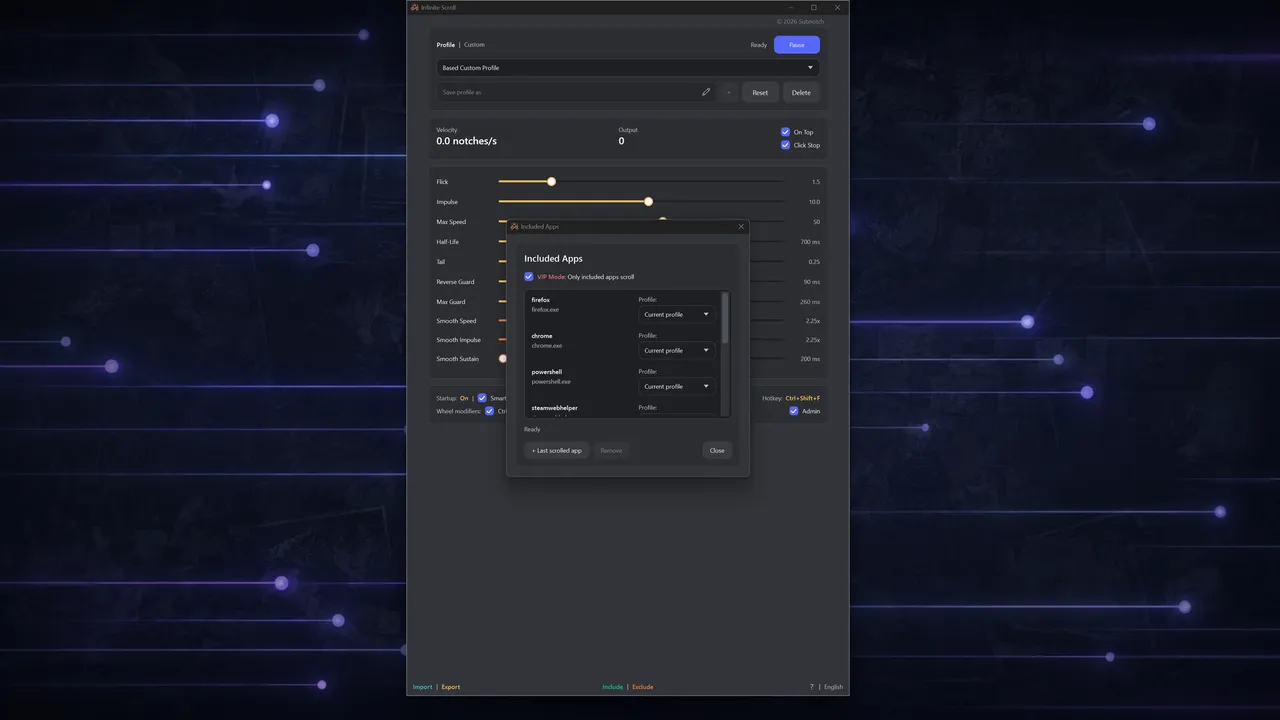The height and width of the screenshot is (720, 1280).
Task: Toggle the Admin checkbox
Action: click(794, 411)
